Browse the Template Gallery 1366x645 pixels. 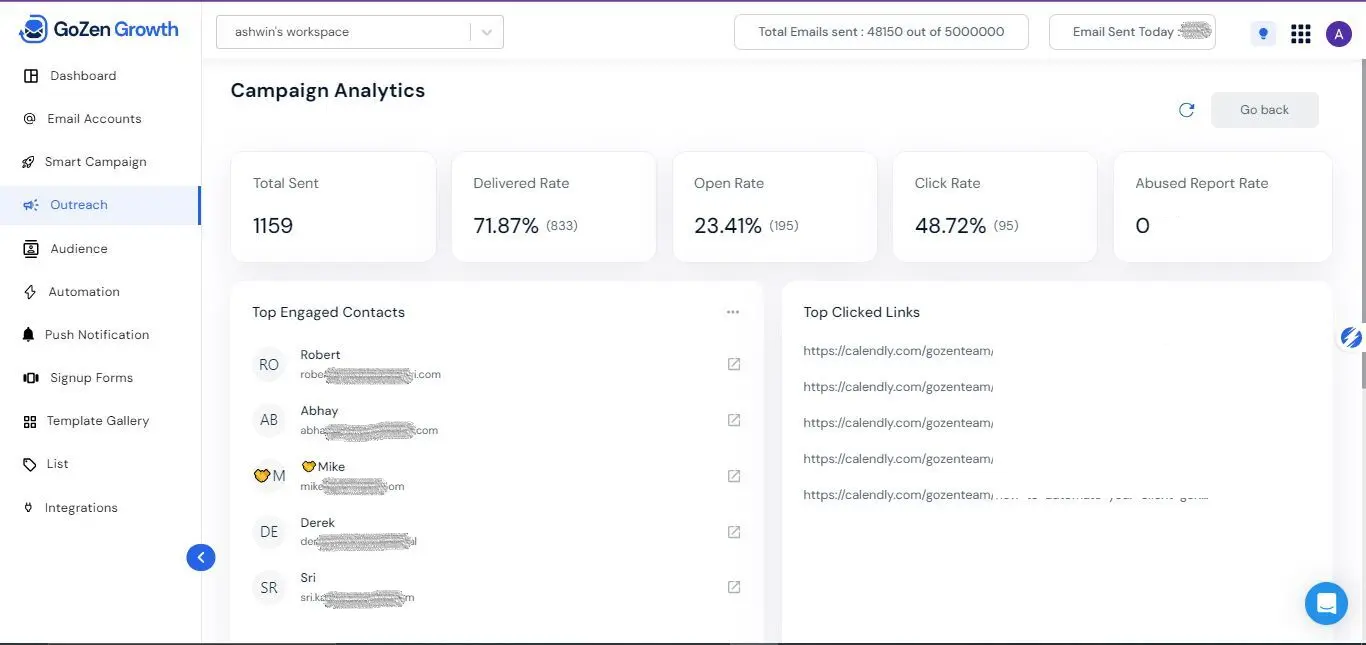click(x=96, y=420)
